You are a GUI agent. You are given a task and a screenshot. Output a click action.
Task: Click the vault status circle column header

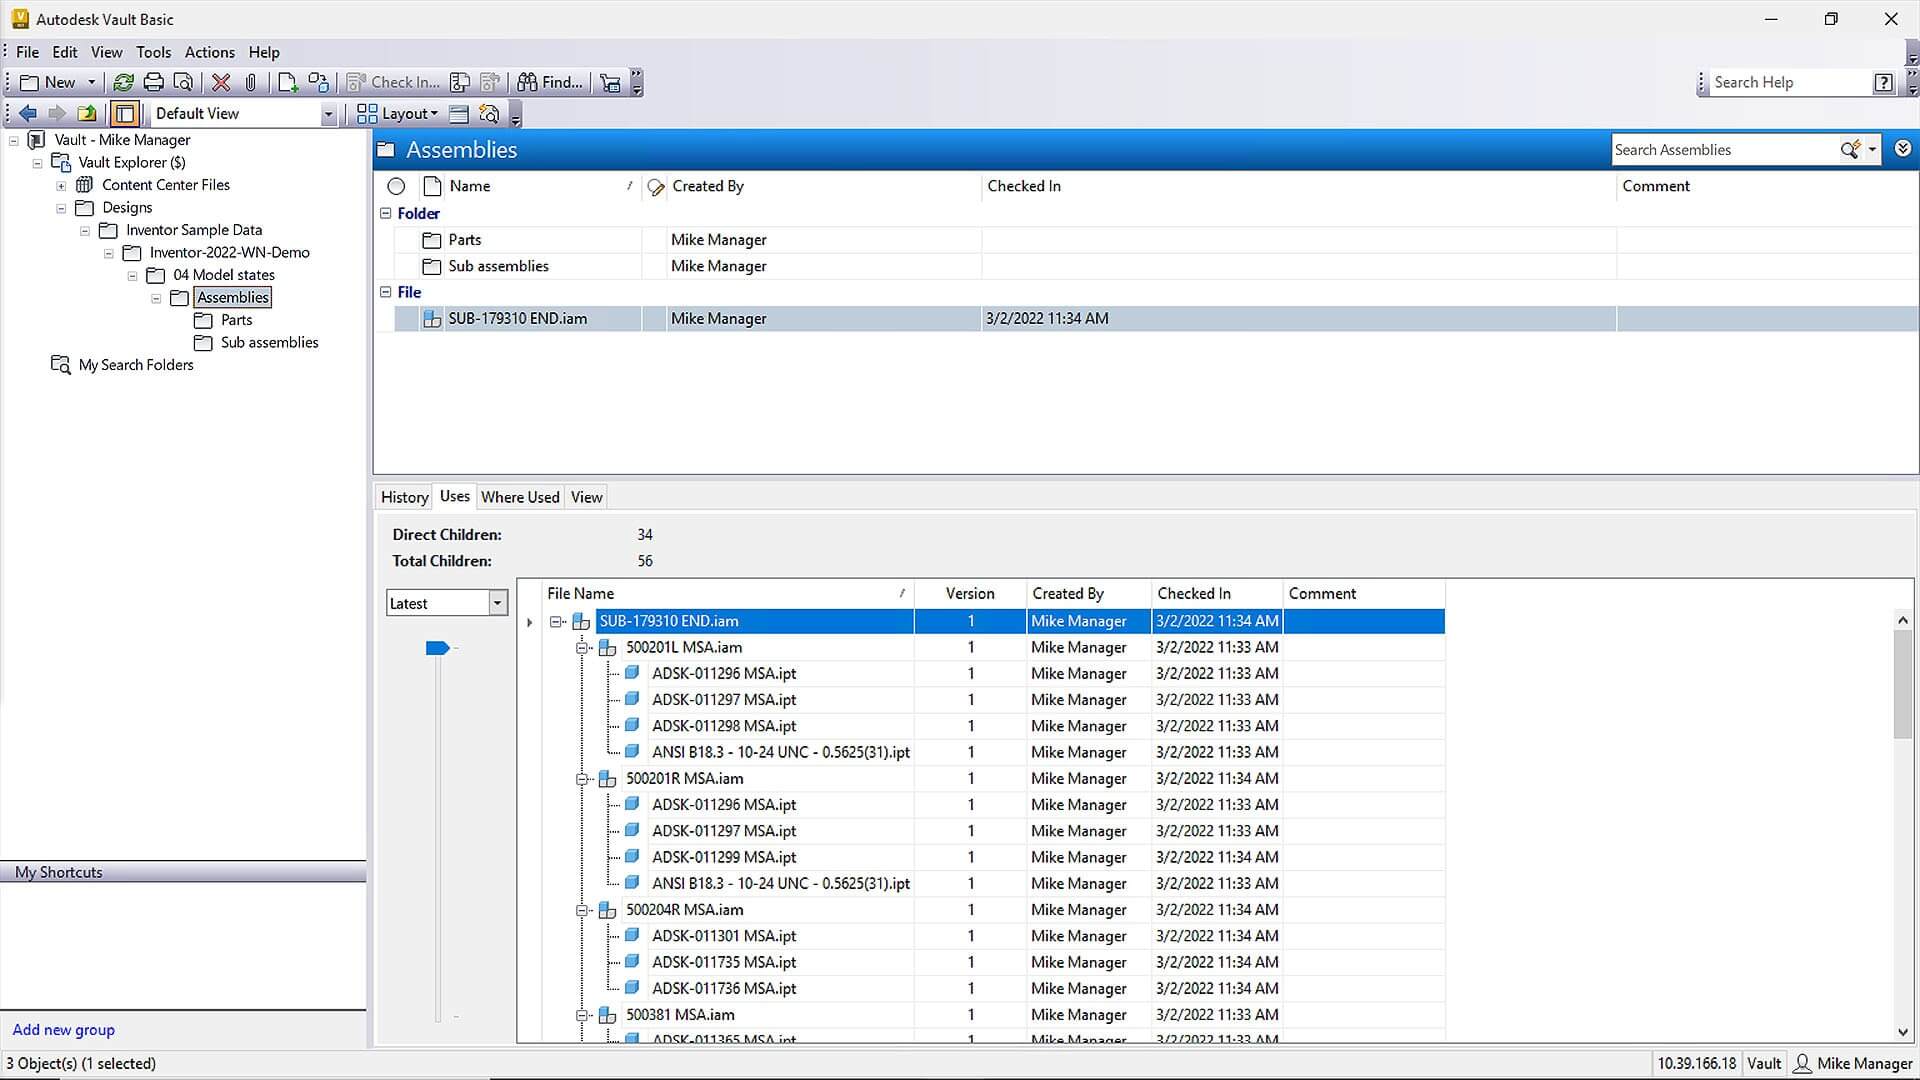[396, 186]
